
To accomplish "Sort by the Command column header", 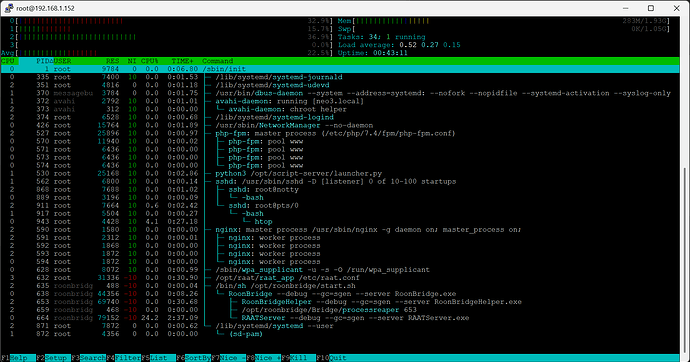I will tap(217, 61).
